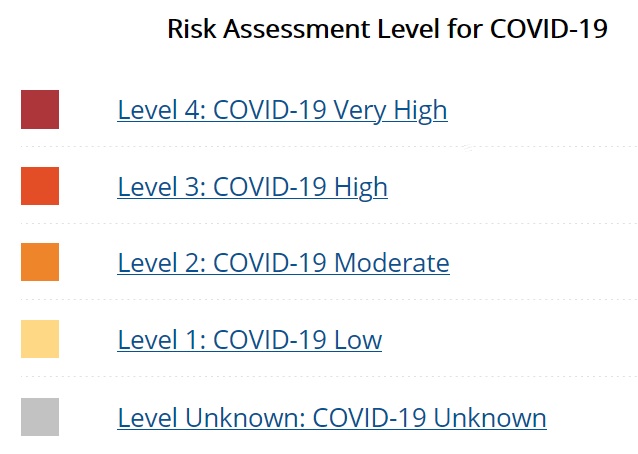
Task: Click the pale yellow Level 1 swatch
Action: pos(40,339)
